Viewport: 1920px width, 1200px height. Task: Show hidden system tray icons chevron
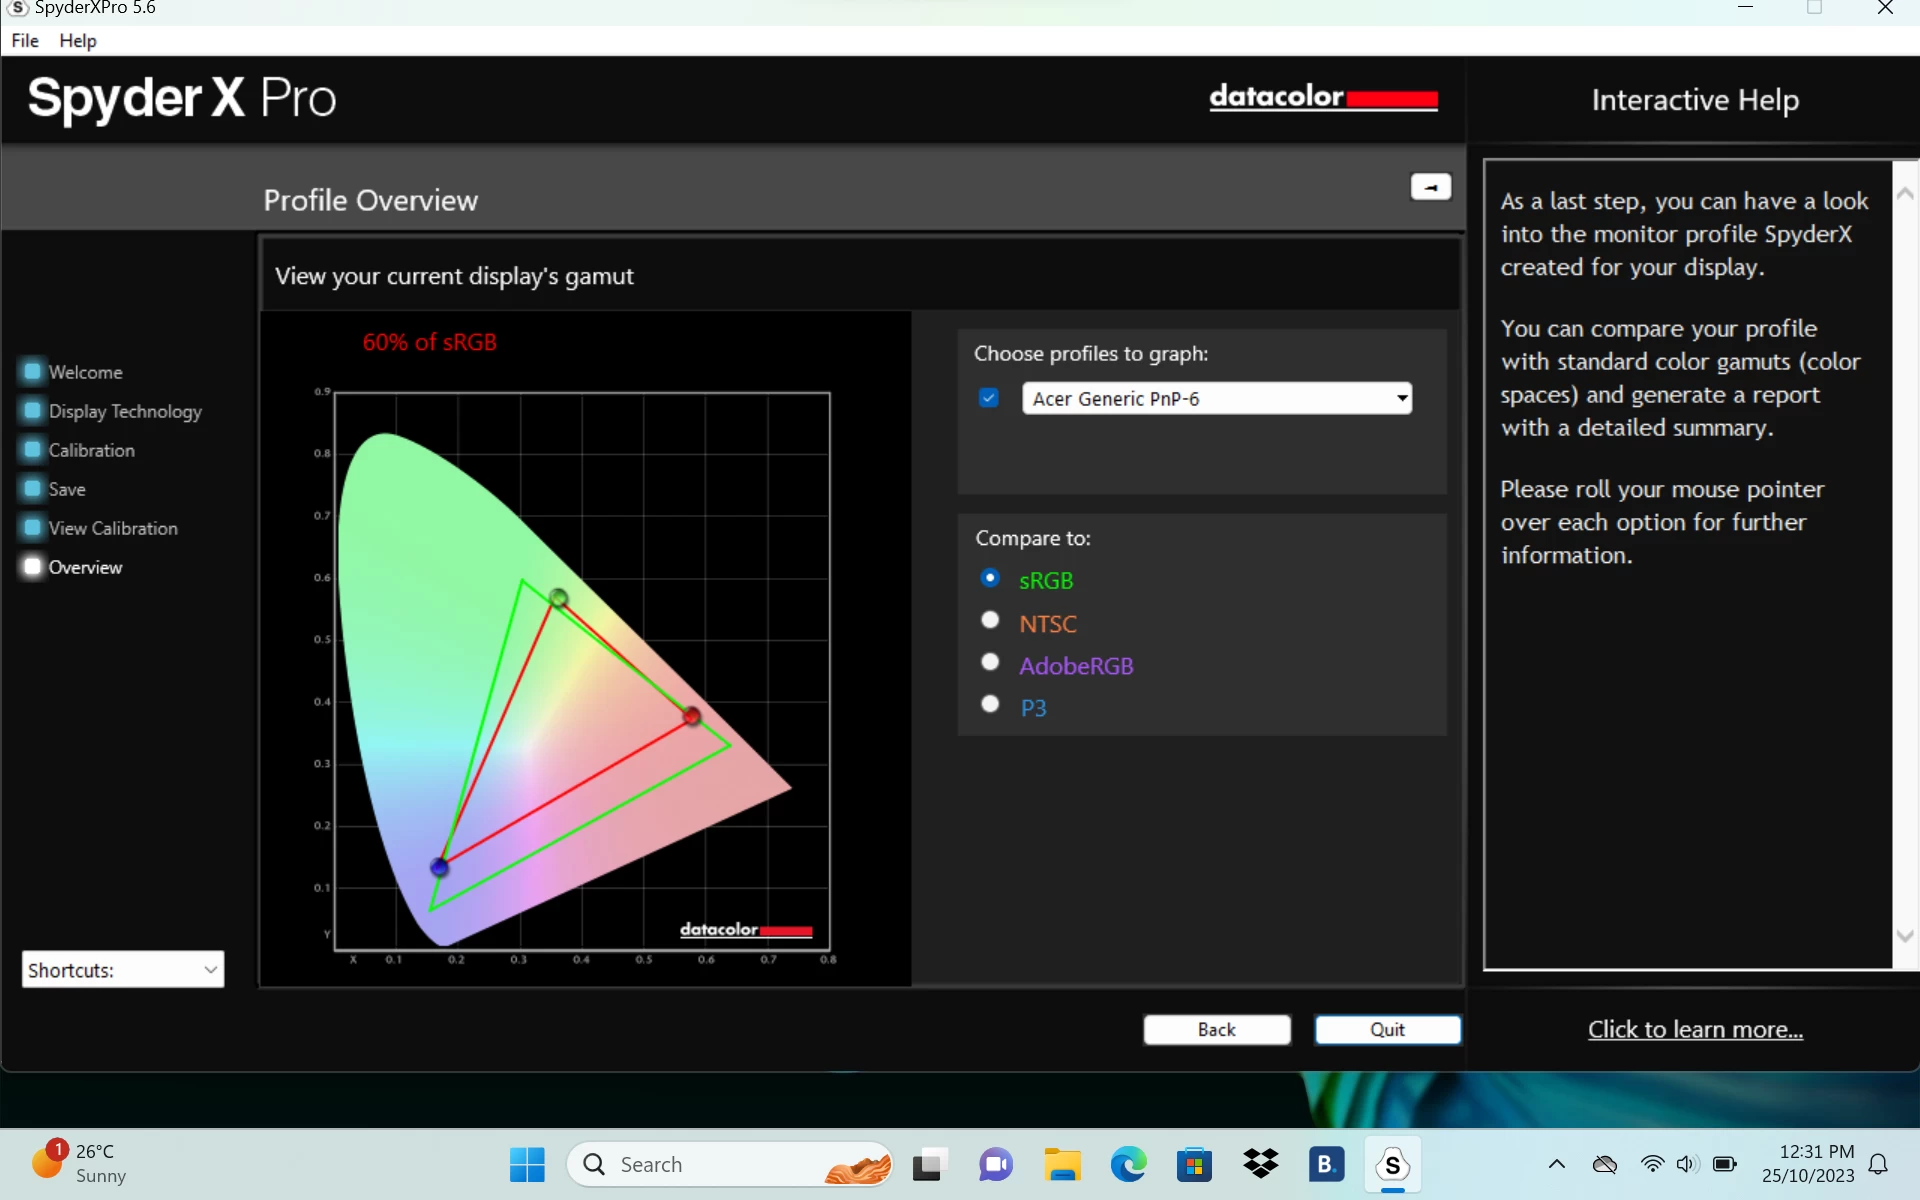coord(1556,1164)
